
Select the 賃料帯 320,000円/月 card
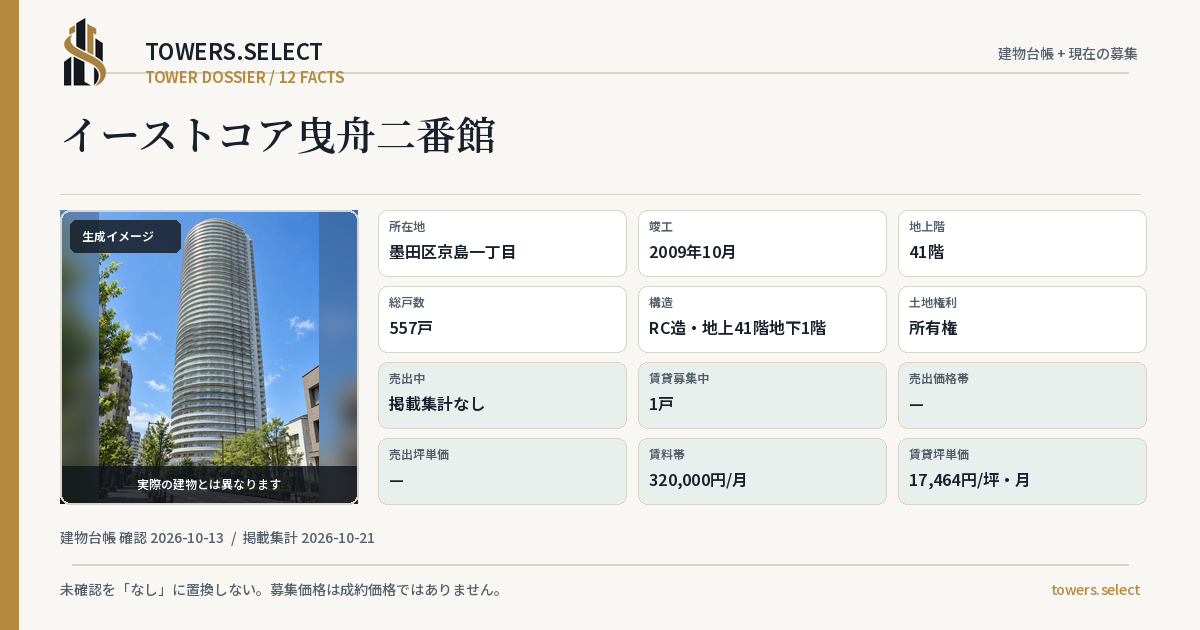[x=762, y=471]
